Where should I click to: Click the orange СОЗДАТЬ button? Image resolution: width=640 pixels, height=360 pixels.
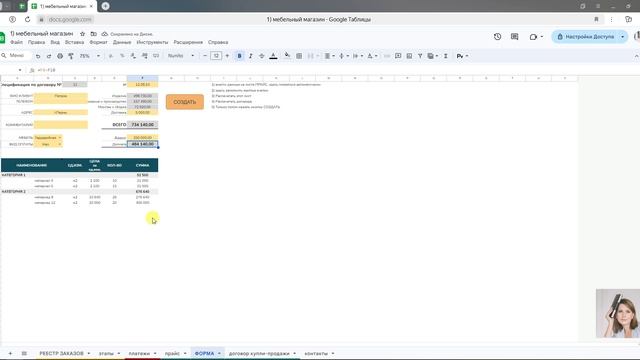[184, 102]
